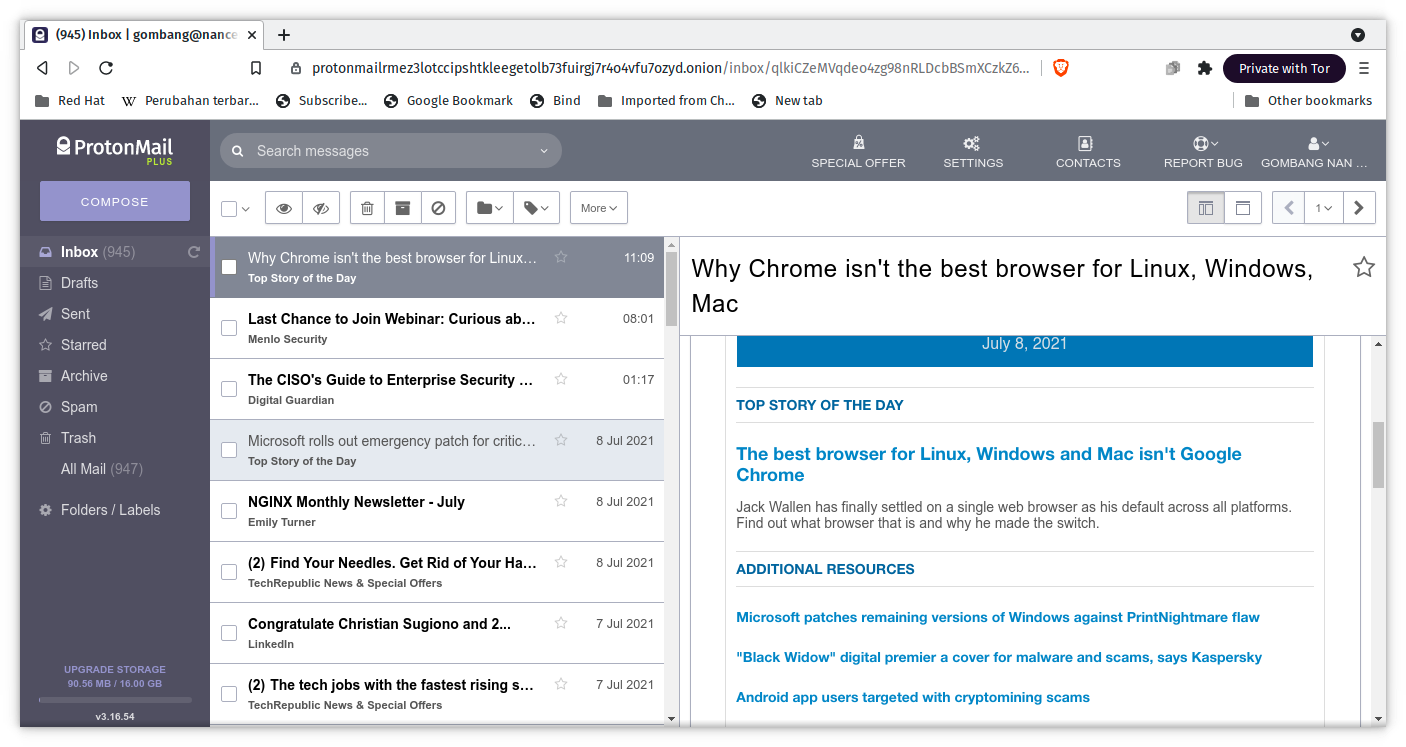
Task: Click the email body scrollbar thumb
Action: click(x=1379, y=454)
